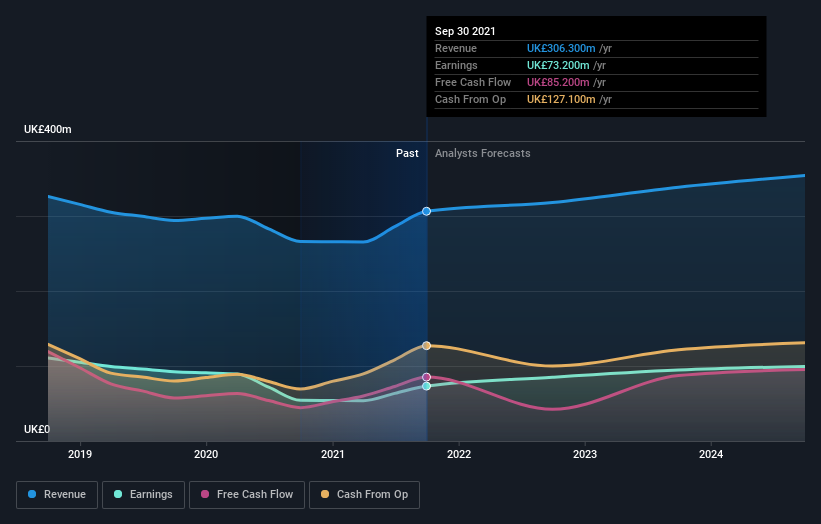
Task: Toggle the Revenue legend button
Action: coord(57,495)
